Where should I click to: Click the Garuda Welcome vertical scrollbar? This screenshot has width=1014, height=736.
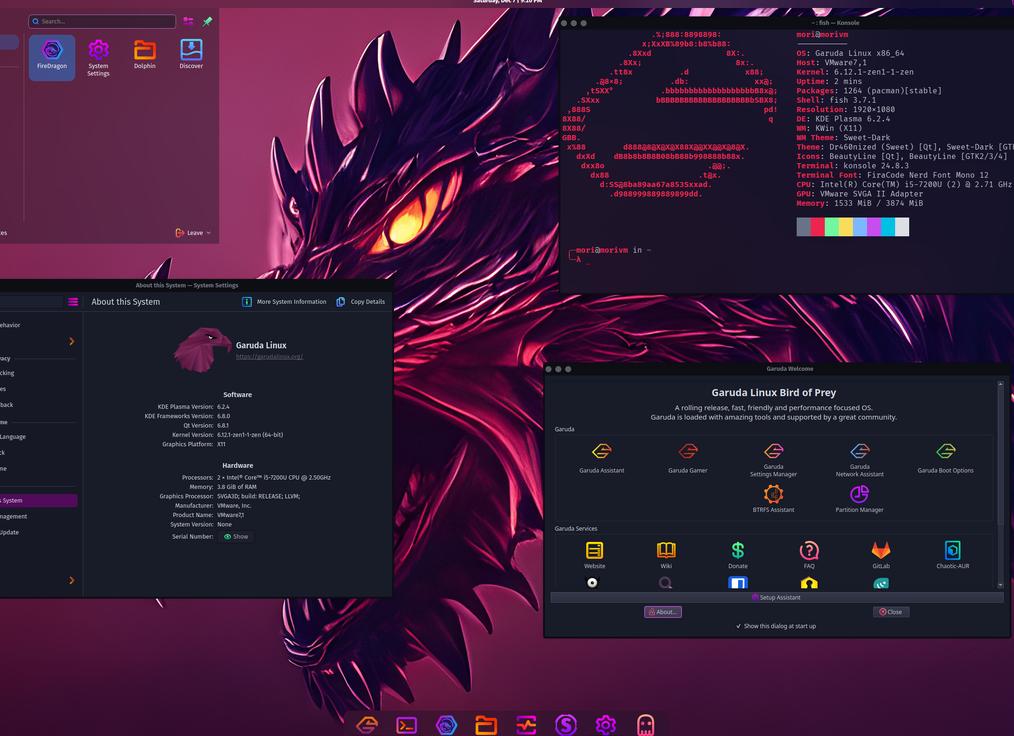click(1000, 482)
